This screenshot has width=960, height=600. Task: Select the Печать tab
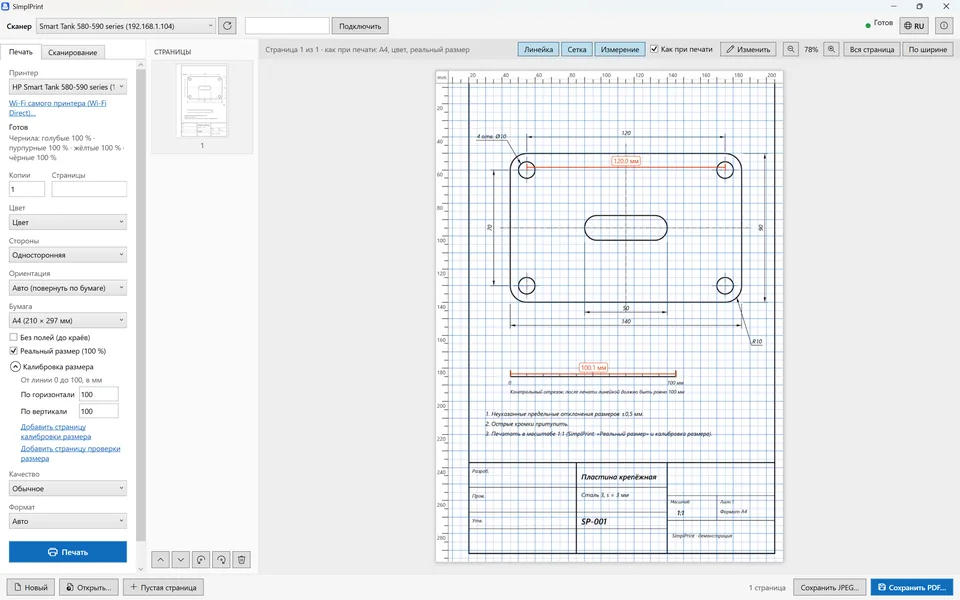coord(21,51)
